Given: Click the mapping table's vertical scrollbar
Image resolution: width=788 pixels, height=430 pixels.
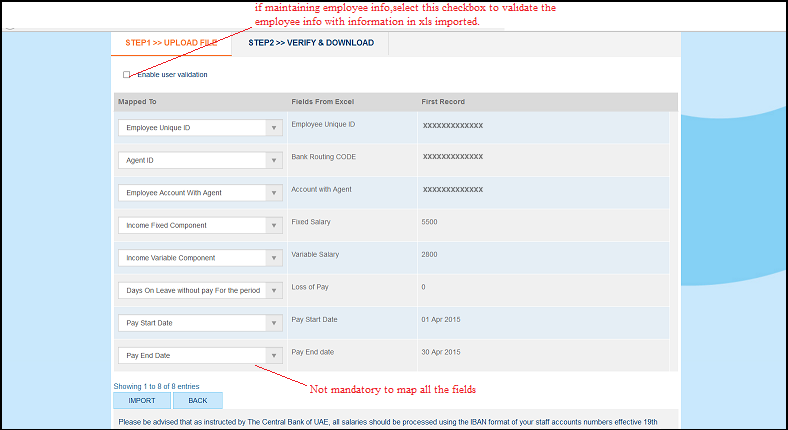Looking at the screenshot, I should point(674,240).
